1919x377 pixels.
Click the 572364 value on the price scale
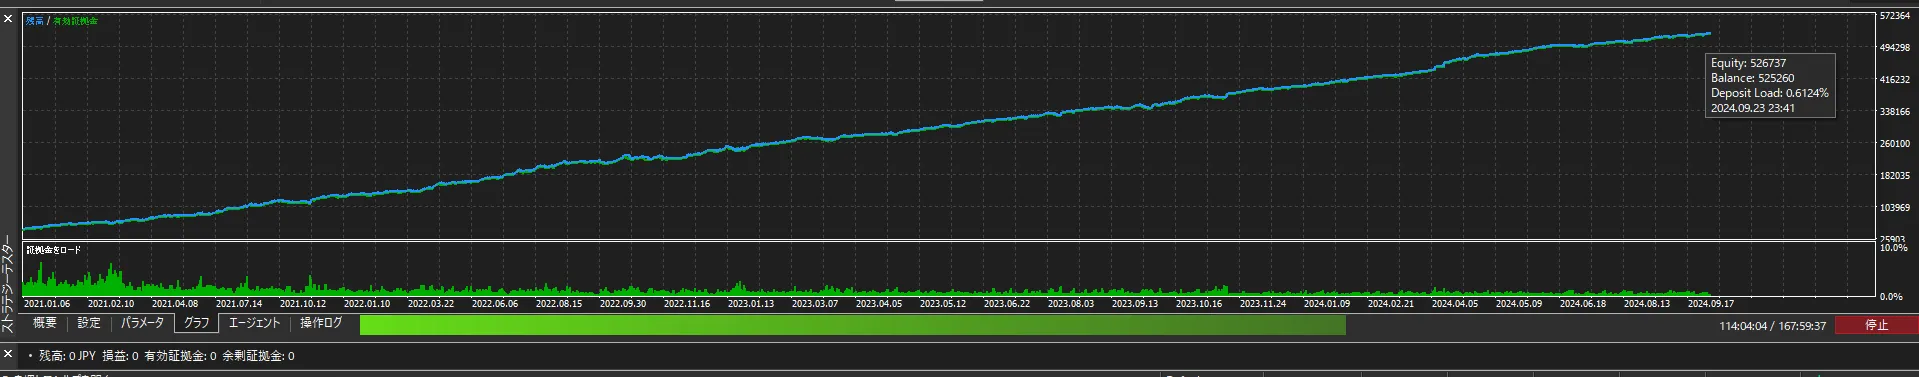tap(1895, 16)
